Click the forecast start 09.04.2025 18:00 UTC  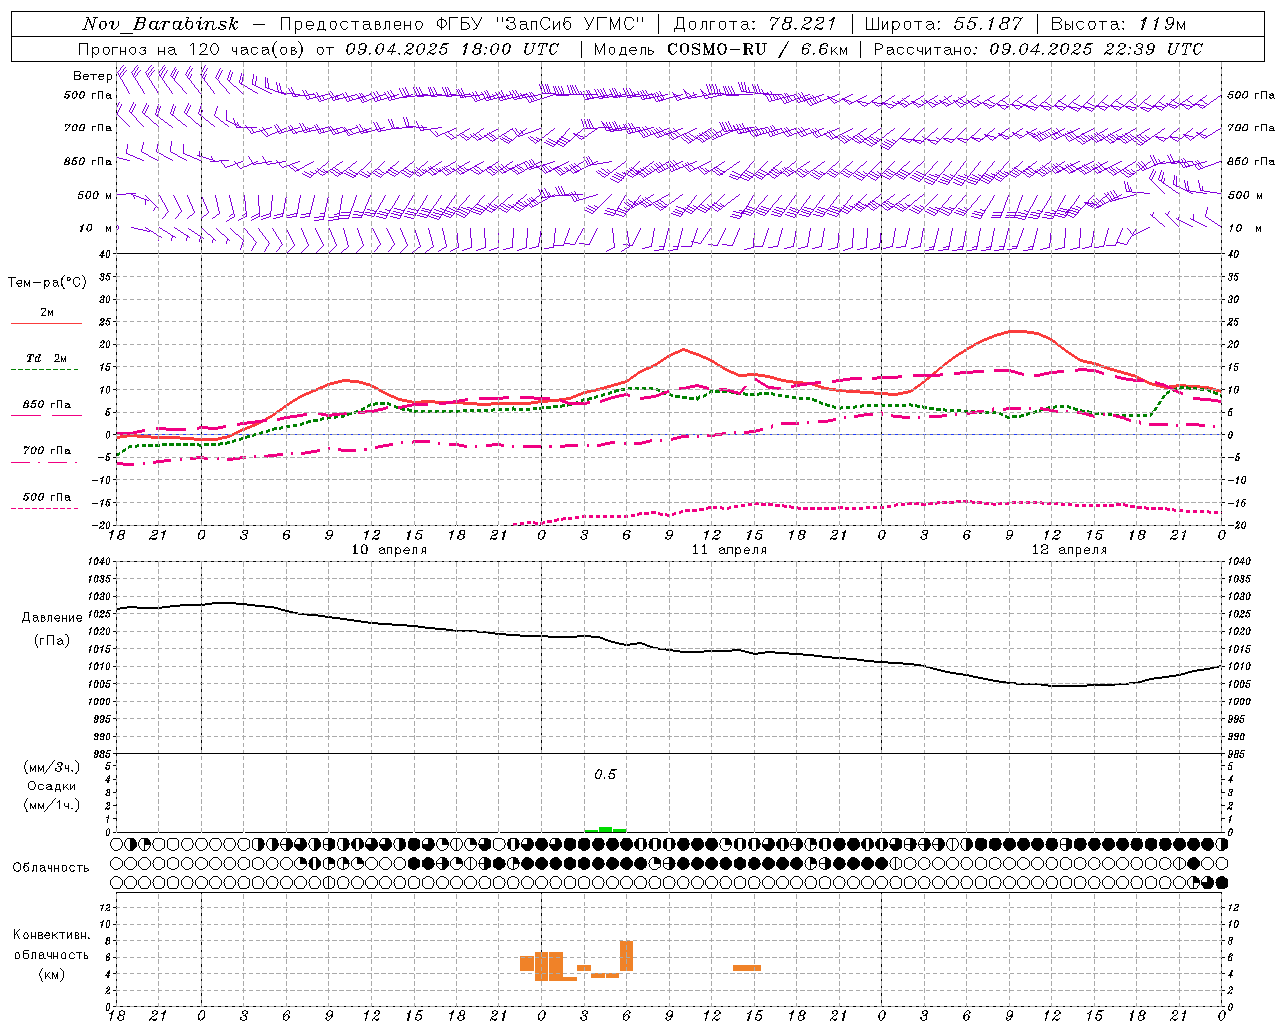click(x=453, y=49)
